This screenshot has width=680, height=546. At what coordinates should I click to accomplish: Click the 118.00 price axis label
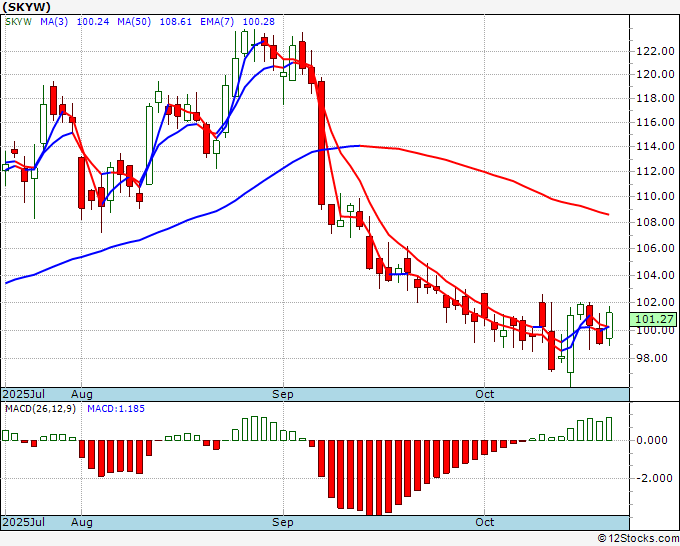(655, 98)
